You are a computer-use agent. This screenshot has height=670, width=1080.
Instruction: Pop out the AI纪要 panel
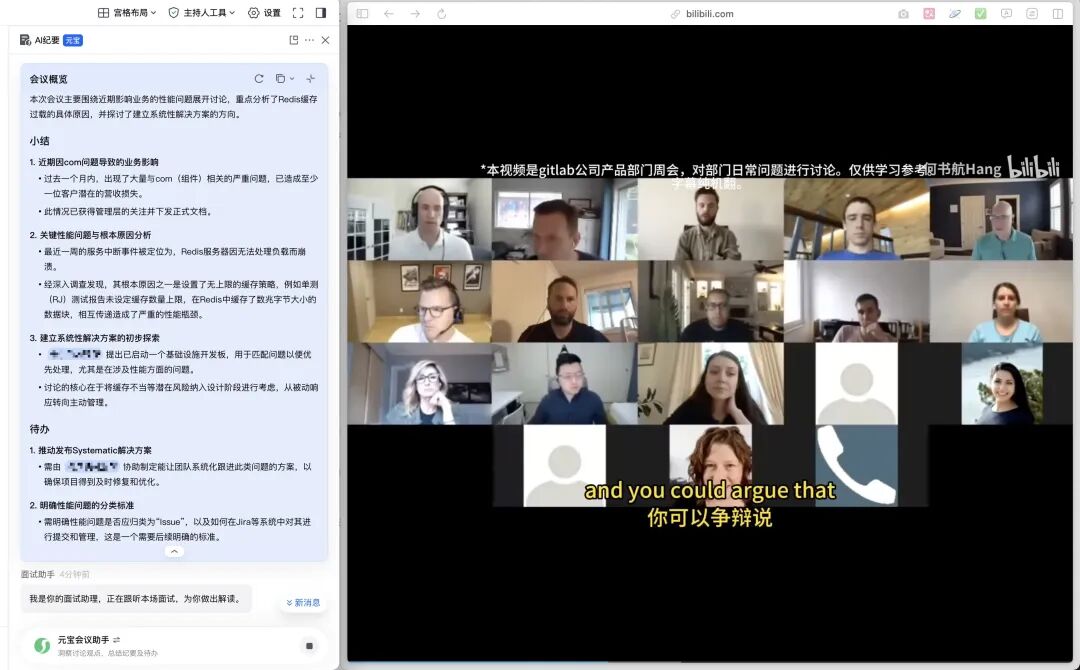pos(293,40)
